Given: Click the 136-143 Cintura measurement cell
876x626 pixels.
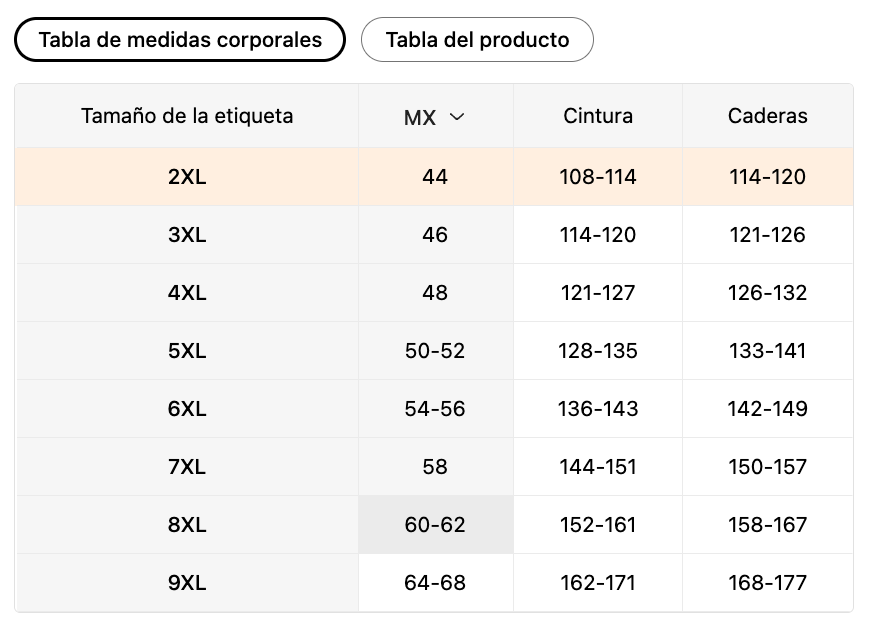Looking at the screenshot, I should (x=598, y=409).
